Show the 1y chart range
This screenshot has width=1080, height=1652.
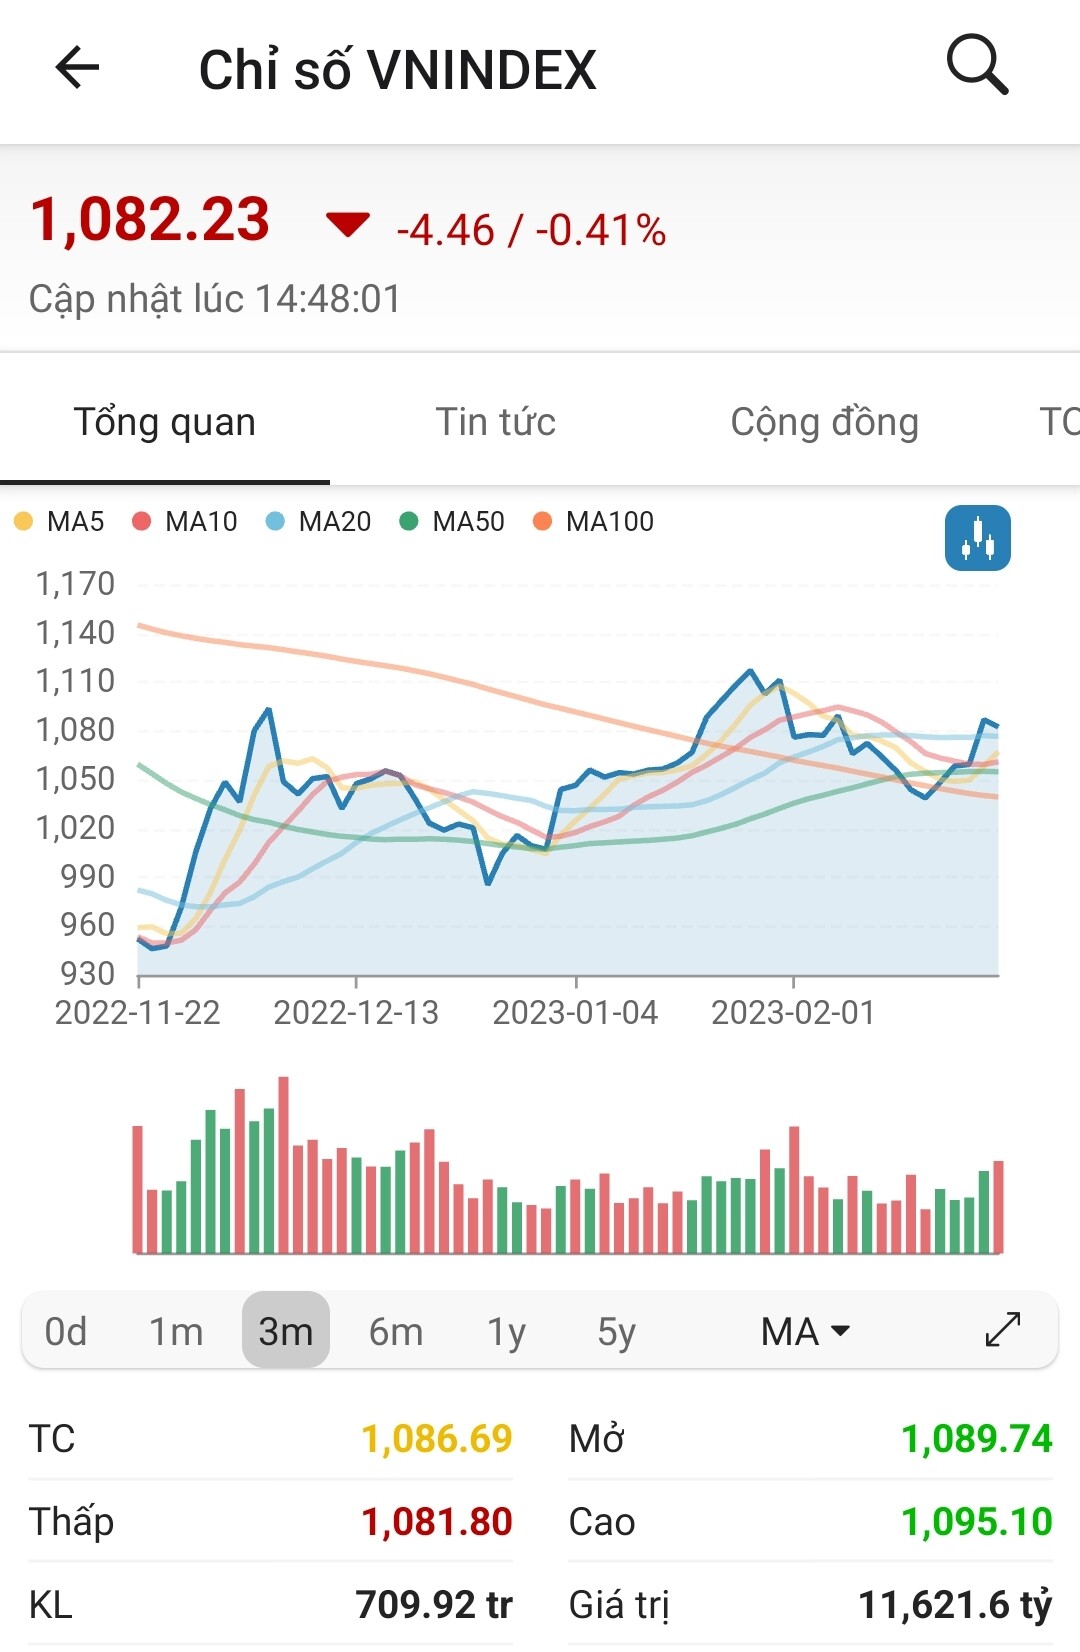point(506,1331)
